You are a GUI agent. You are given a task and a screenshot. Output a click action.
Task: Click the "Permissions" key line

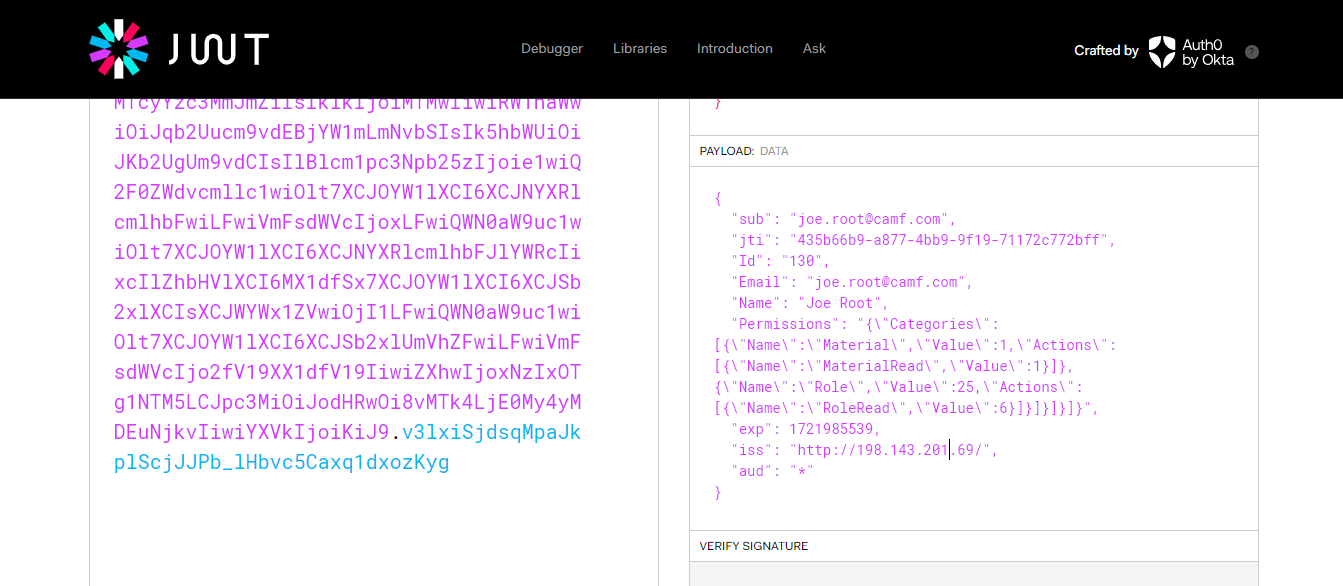click(x=865, y=324)
